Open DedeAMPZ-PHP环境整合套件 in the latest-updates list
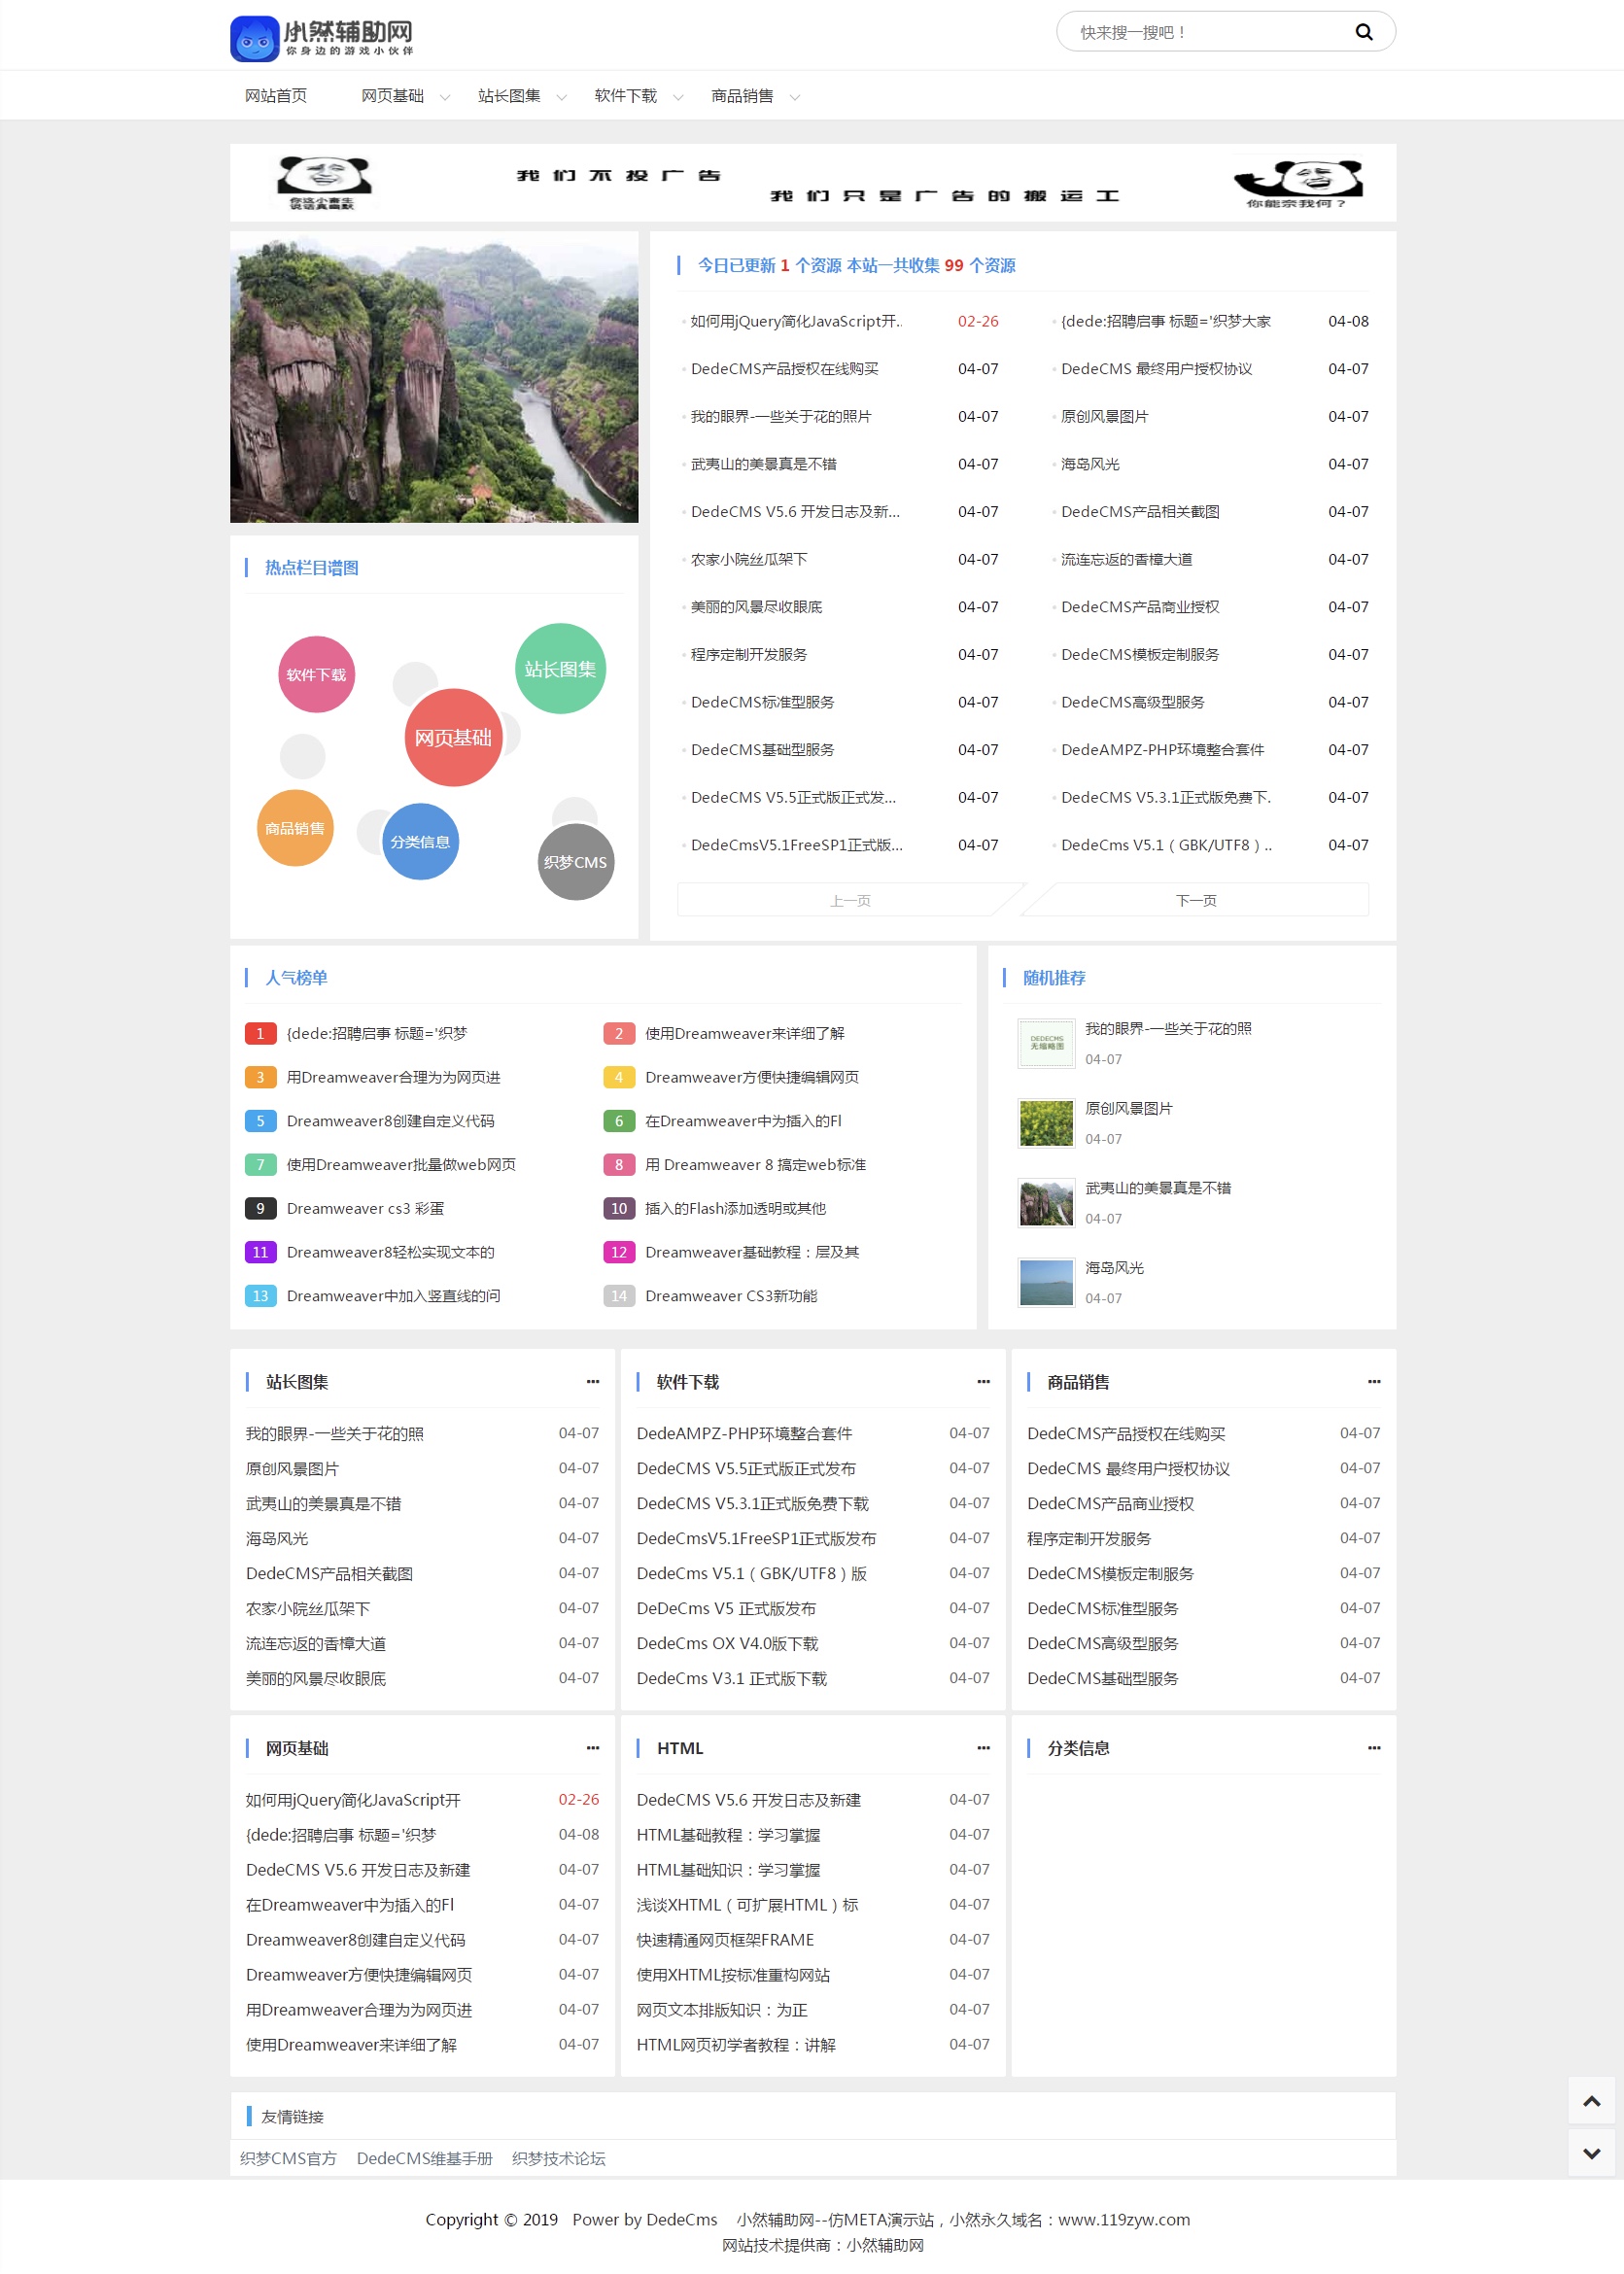 1162,750
